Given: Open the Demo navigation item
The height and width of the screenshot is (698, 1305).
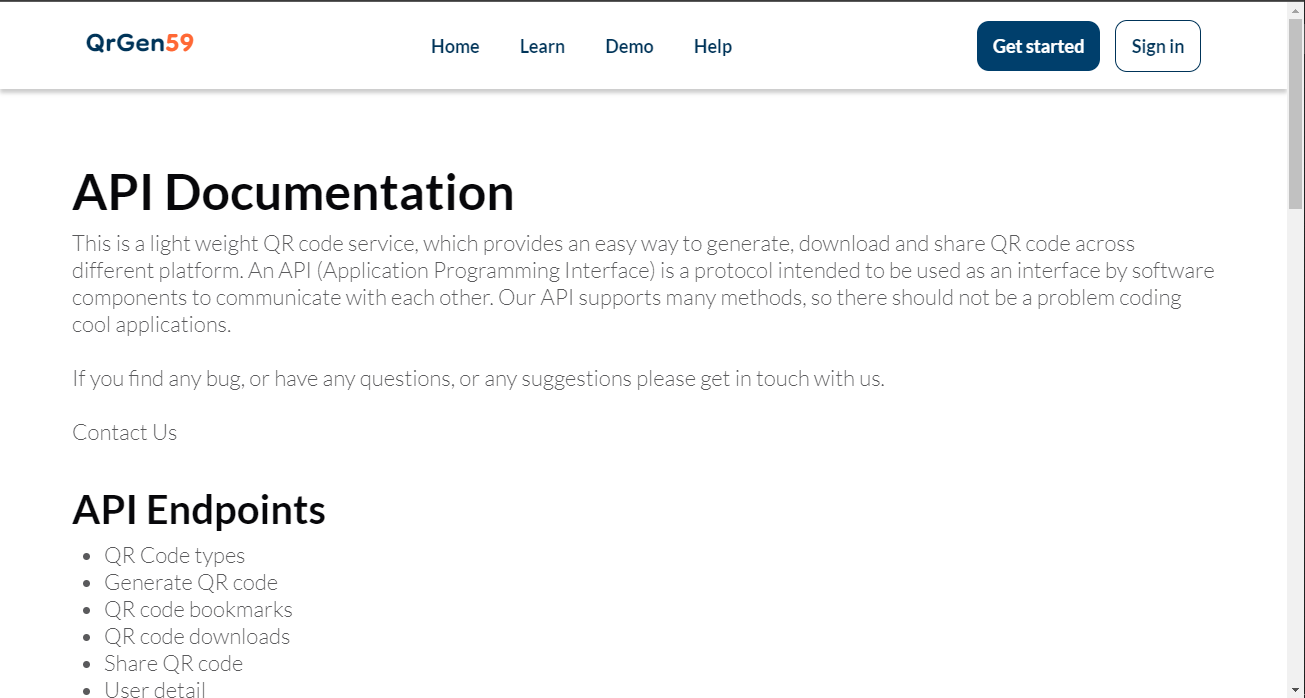Looking at the screenshot, I should point(629,46).
